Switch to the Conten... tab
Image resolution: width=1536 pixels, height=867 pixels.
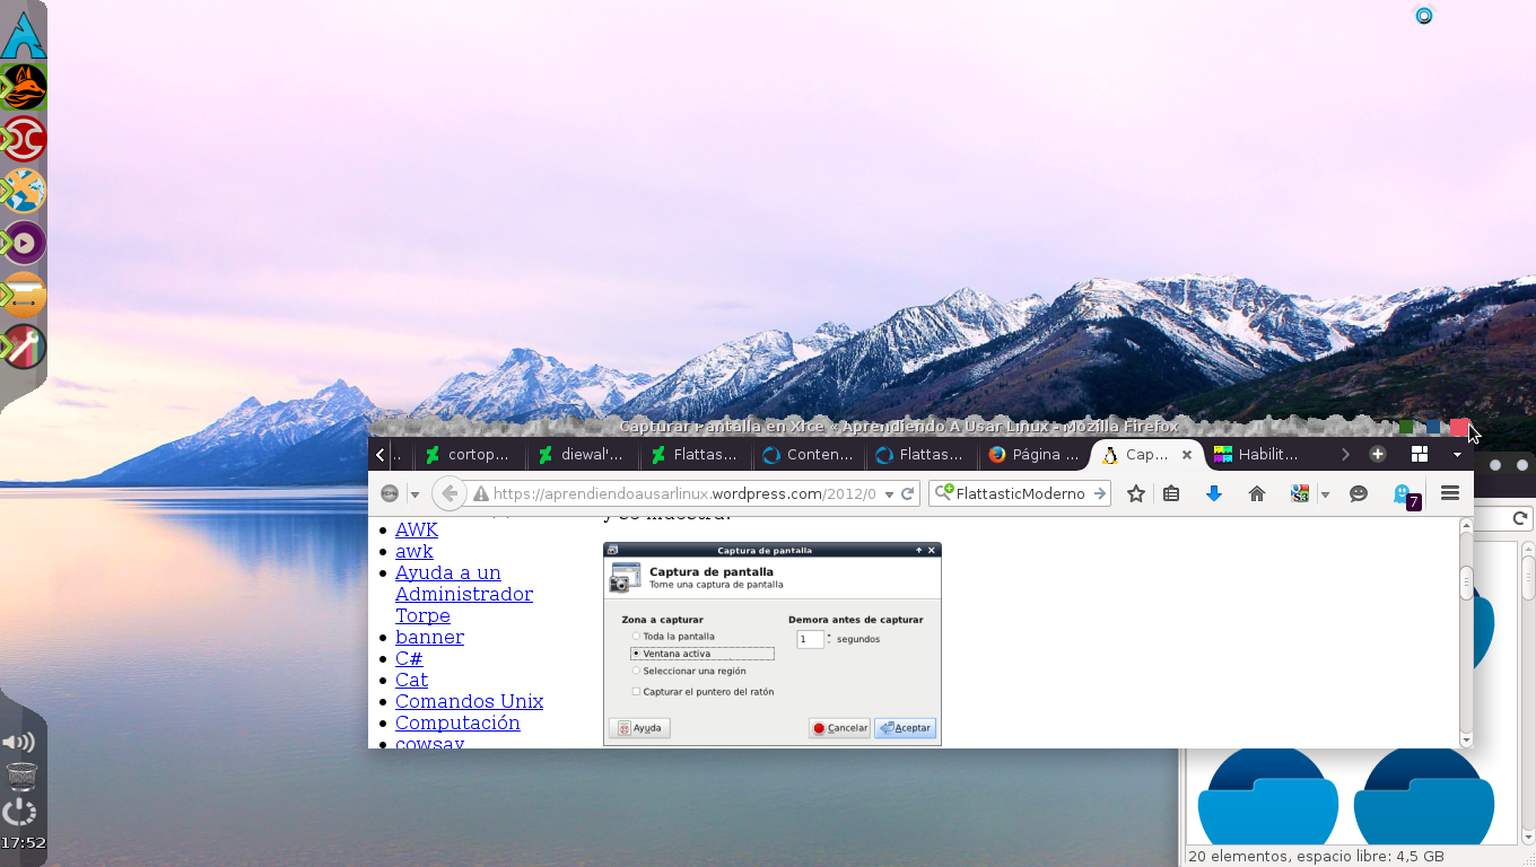[x=806, y=454]
